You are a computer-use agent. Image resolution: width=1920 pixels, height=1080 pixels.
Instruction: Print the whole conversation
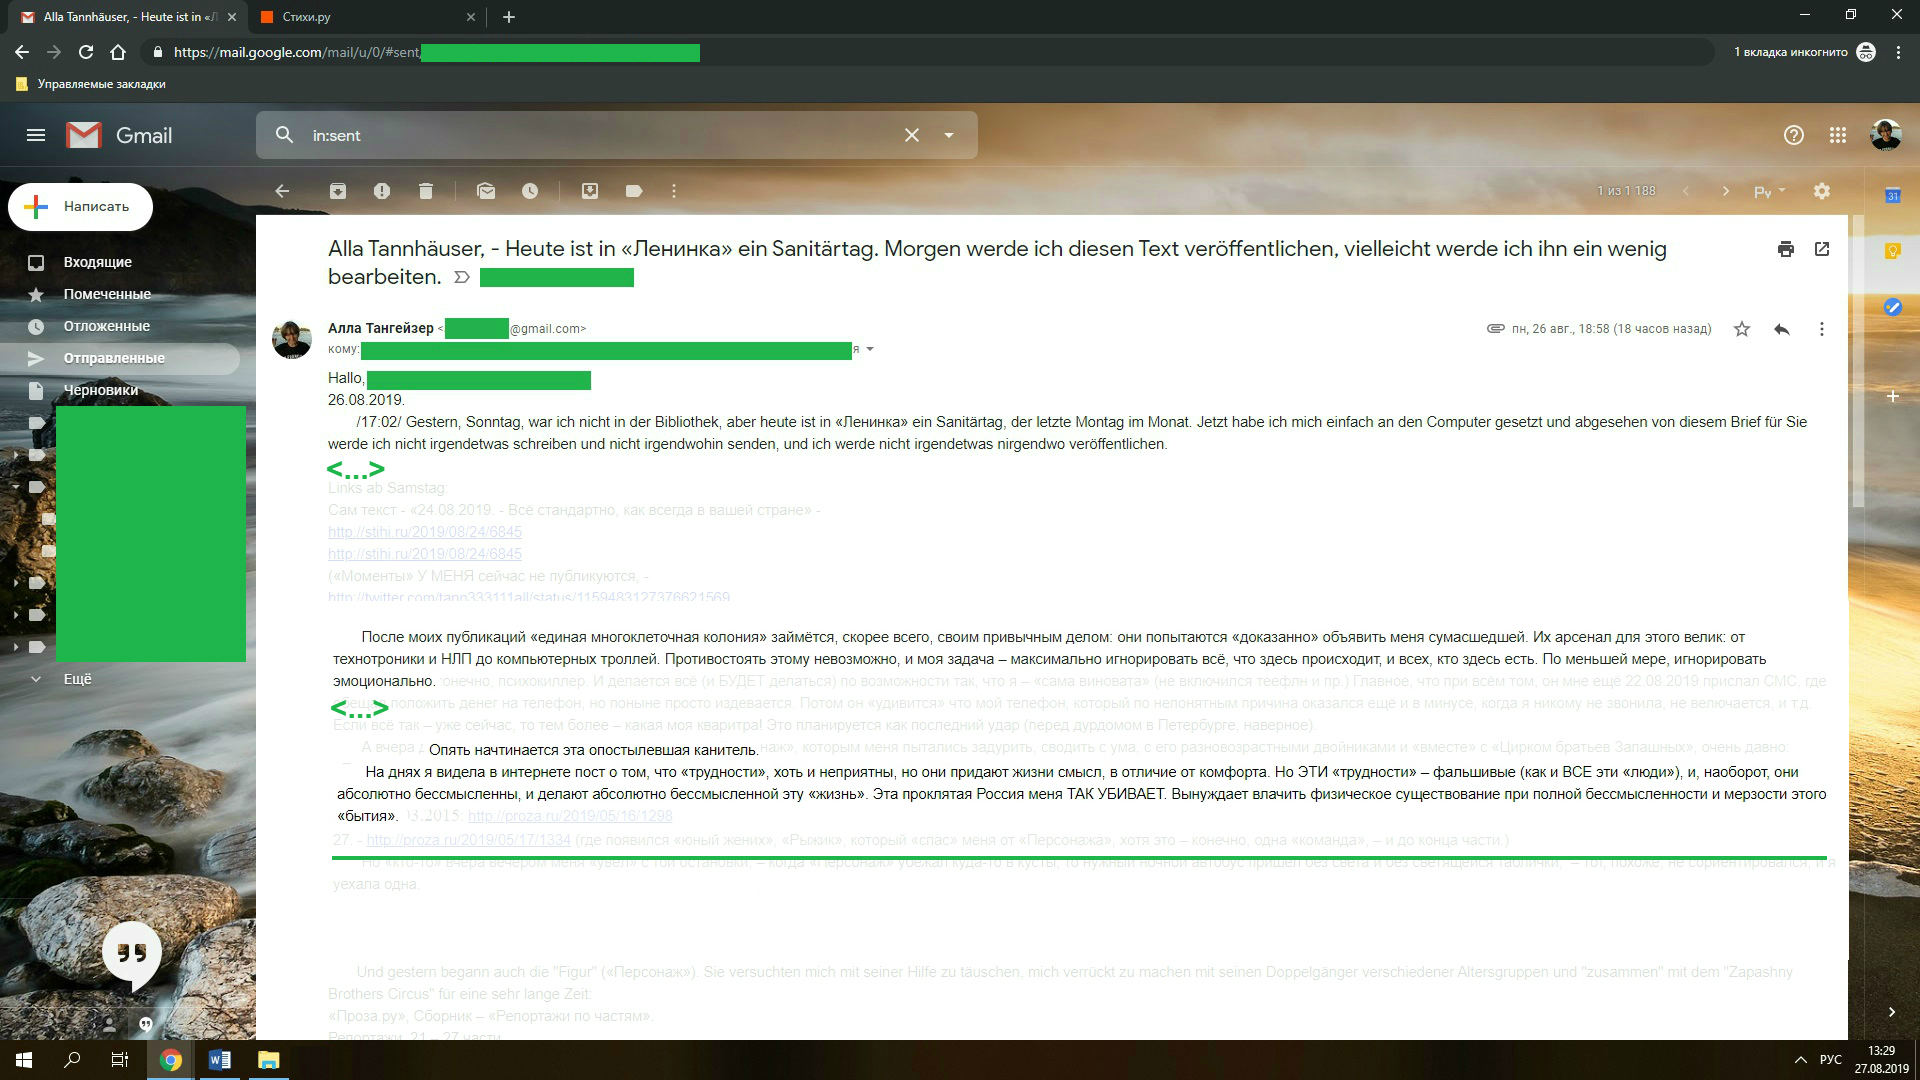point(1786,249)
